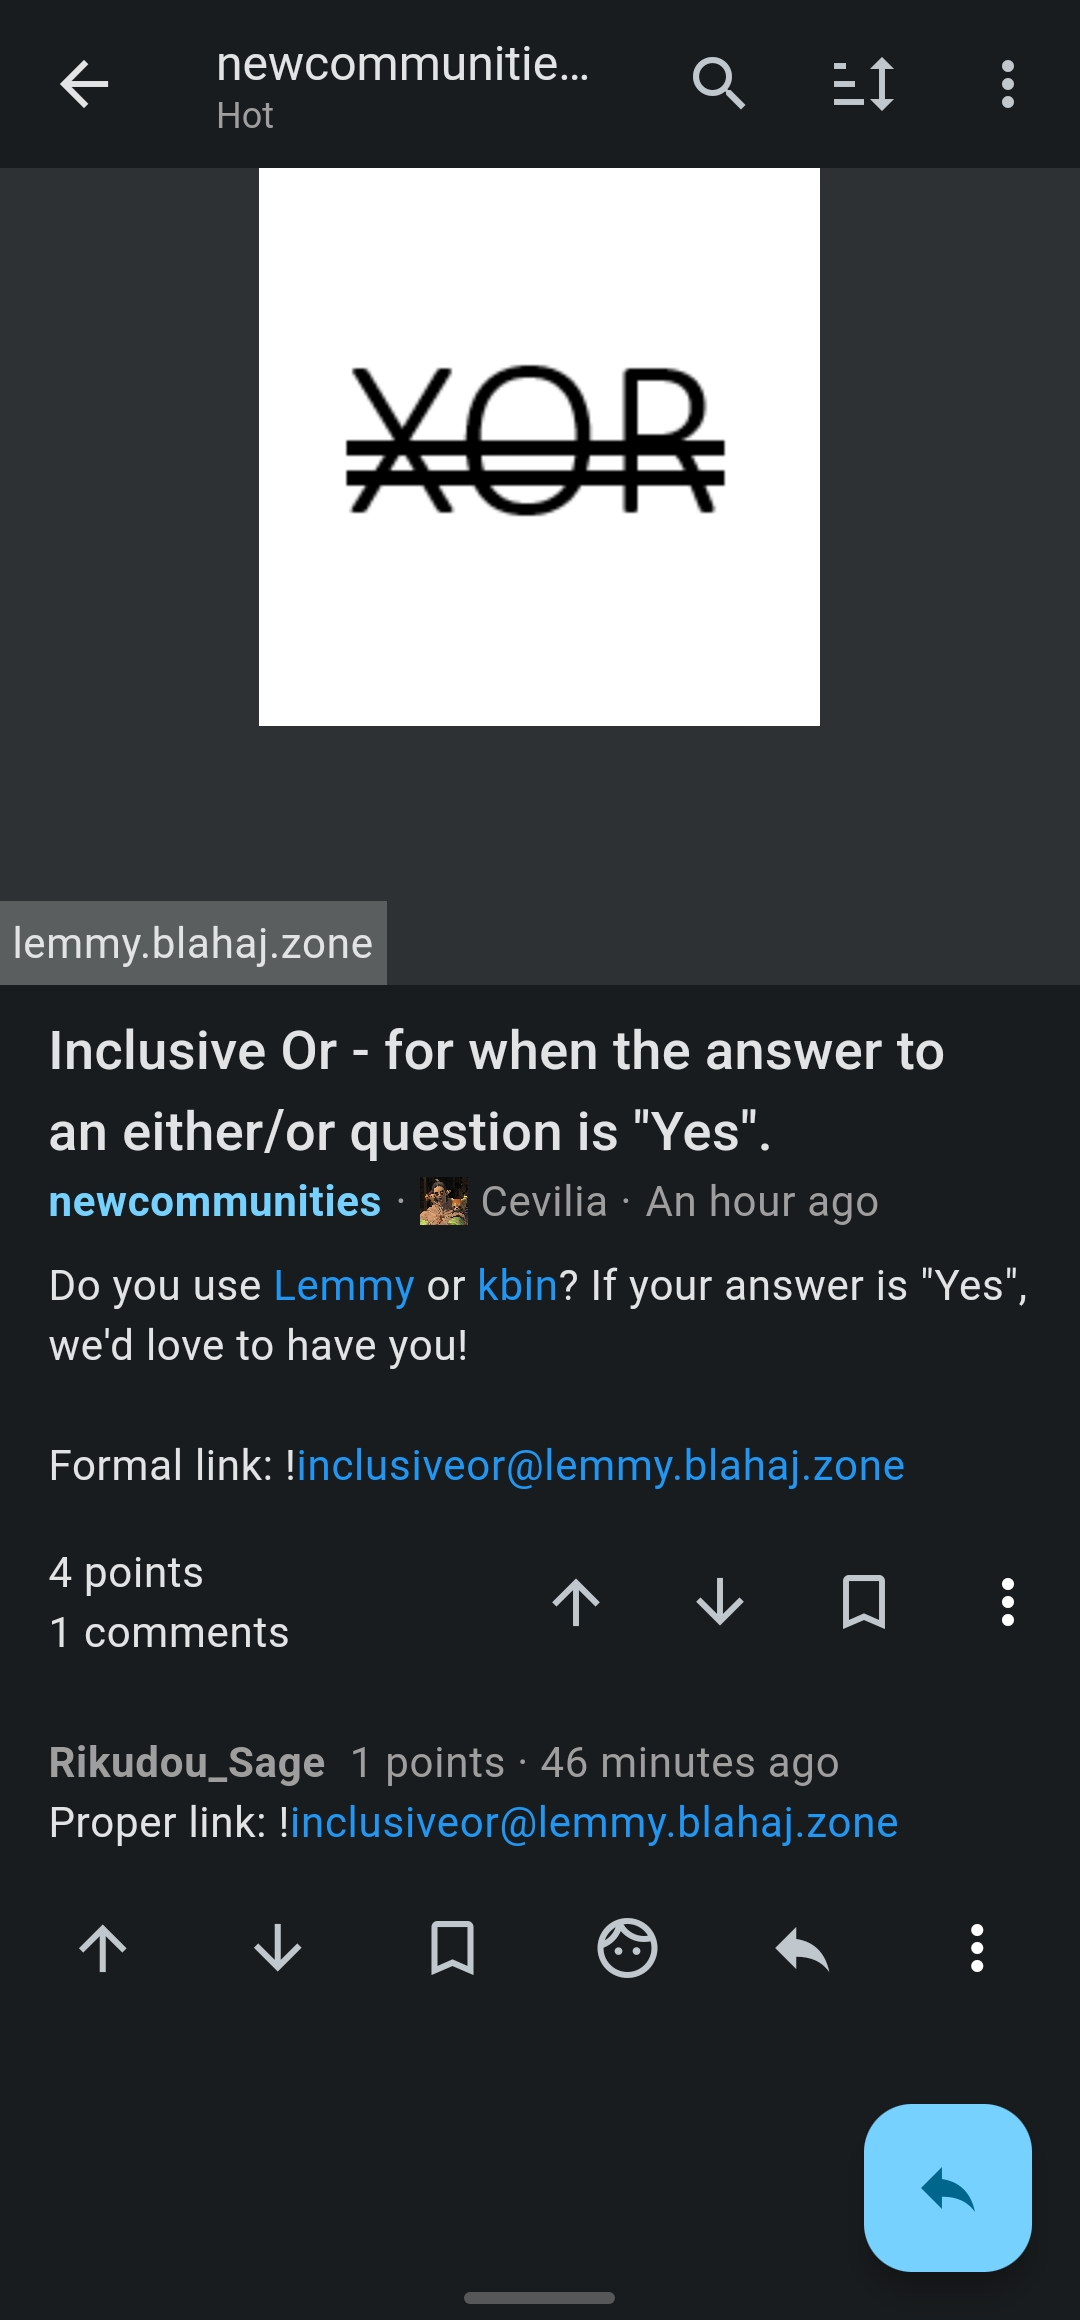View commenter profile via face icon
1080x2320 pixels.
(x=627, y=1948)
